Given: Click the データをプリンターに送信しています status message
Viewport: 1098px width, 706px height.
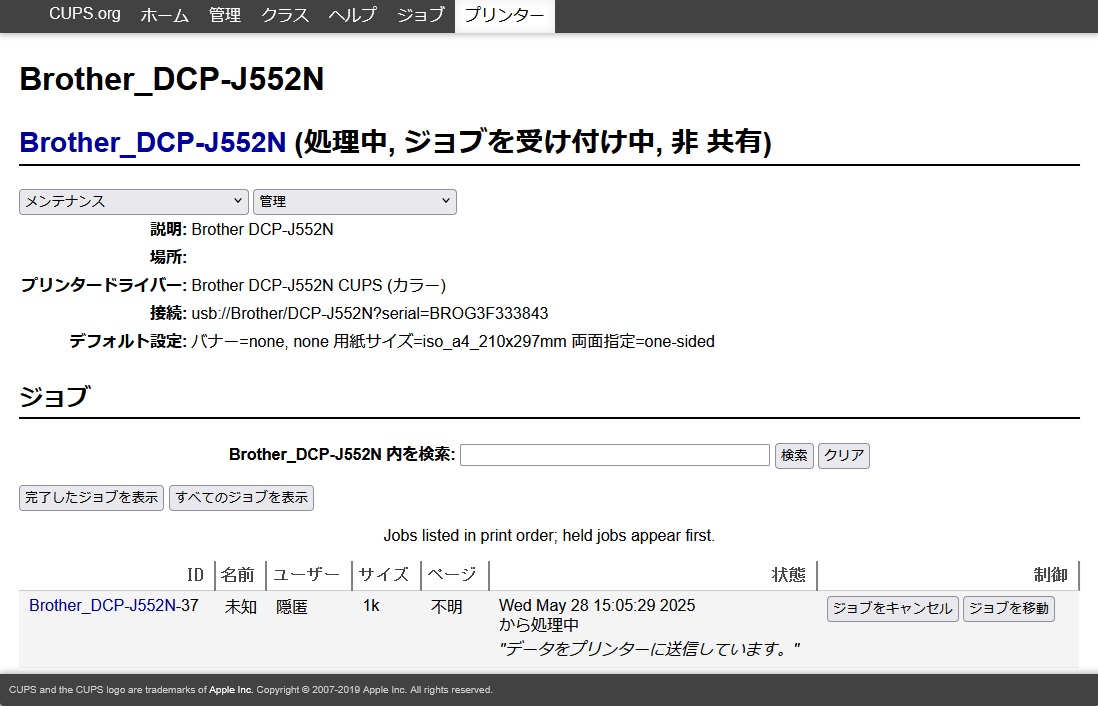Looking at the screenshot, I should (650, 649).
